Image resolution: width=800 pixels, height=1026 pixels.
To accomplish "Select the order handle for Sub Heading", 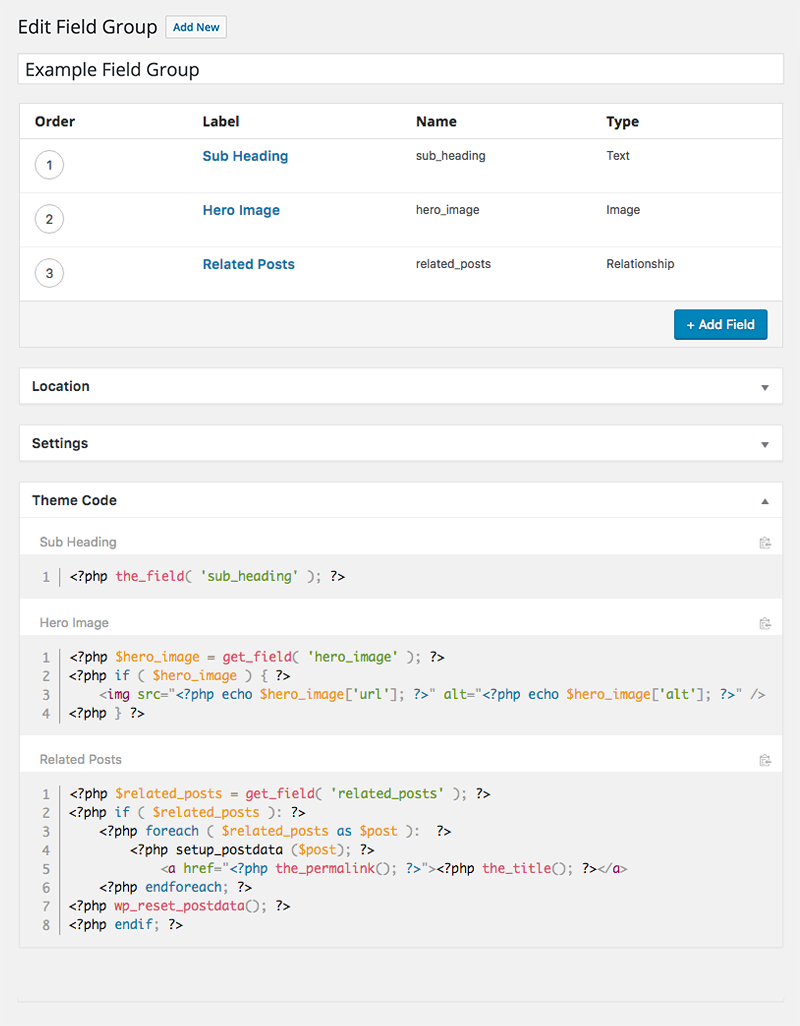I will pyautogui.click(x=49, y=165).
